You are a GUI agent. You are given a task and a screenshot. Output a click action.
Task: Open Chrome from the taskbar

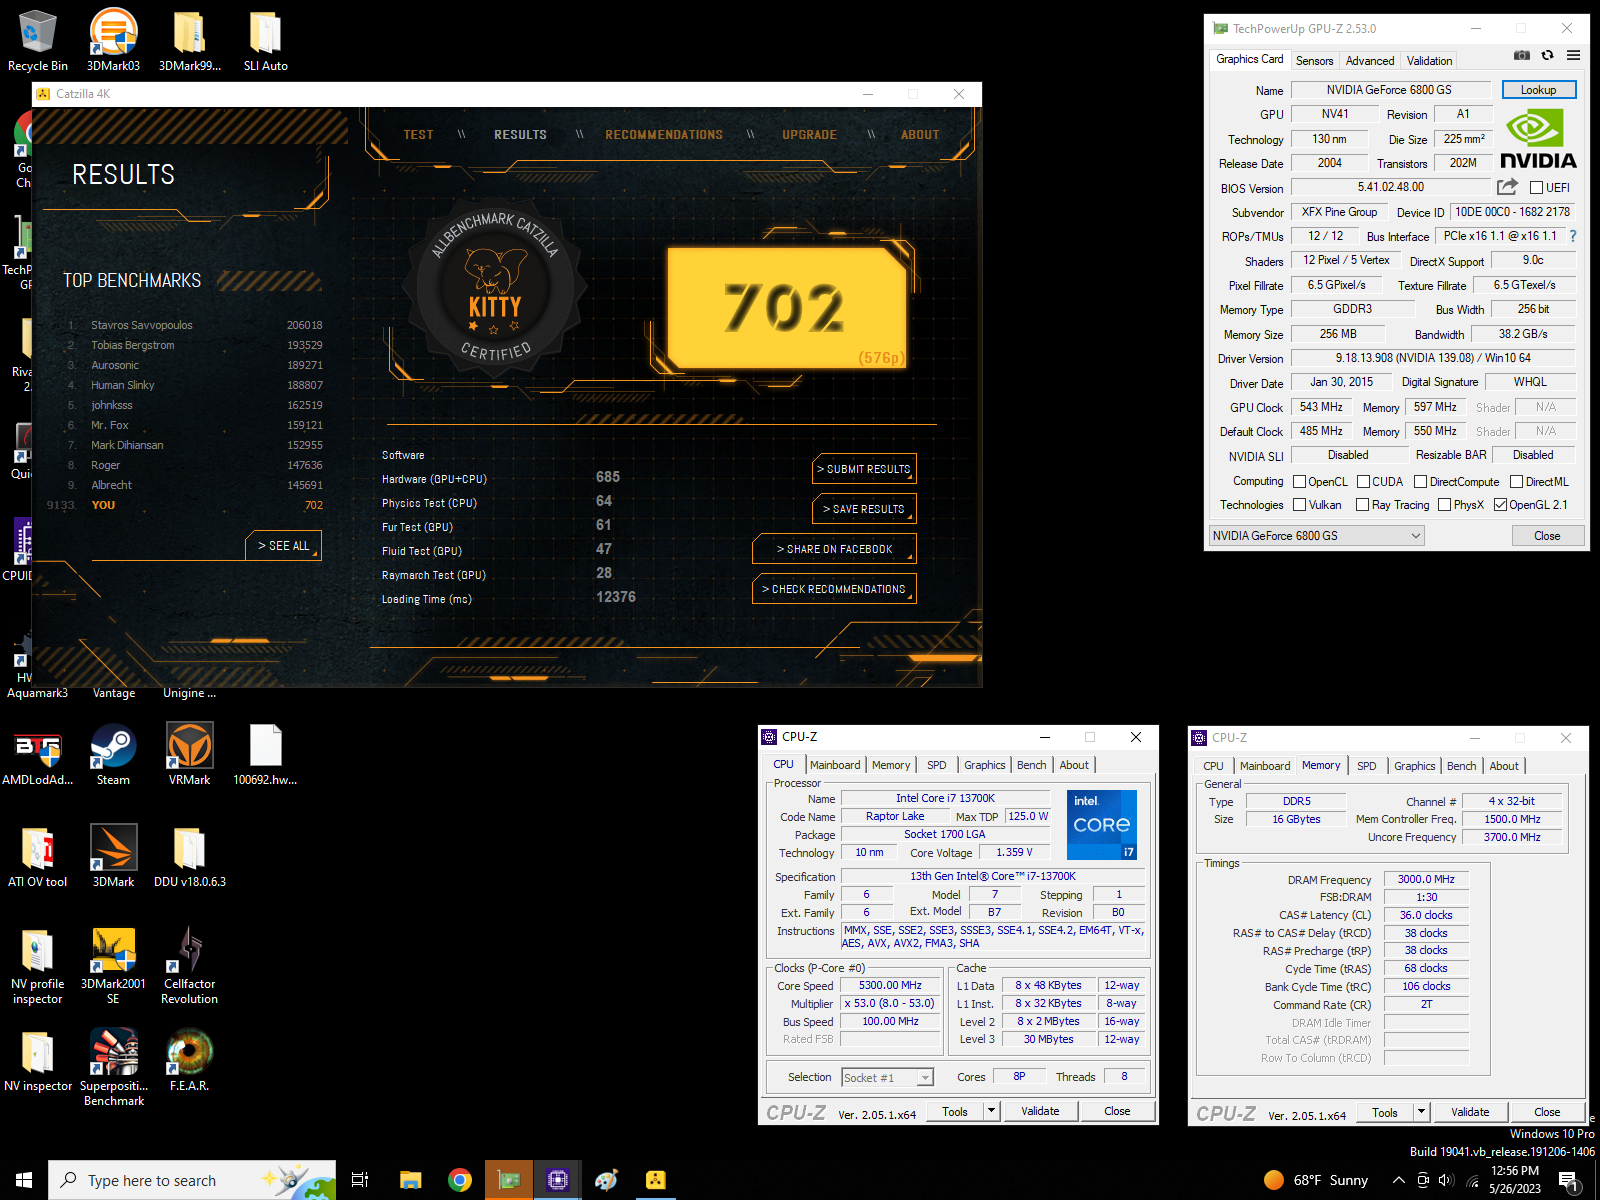coord(460,1180)
